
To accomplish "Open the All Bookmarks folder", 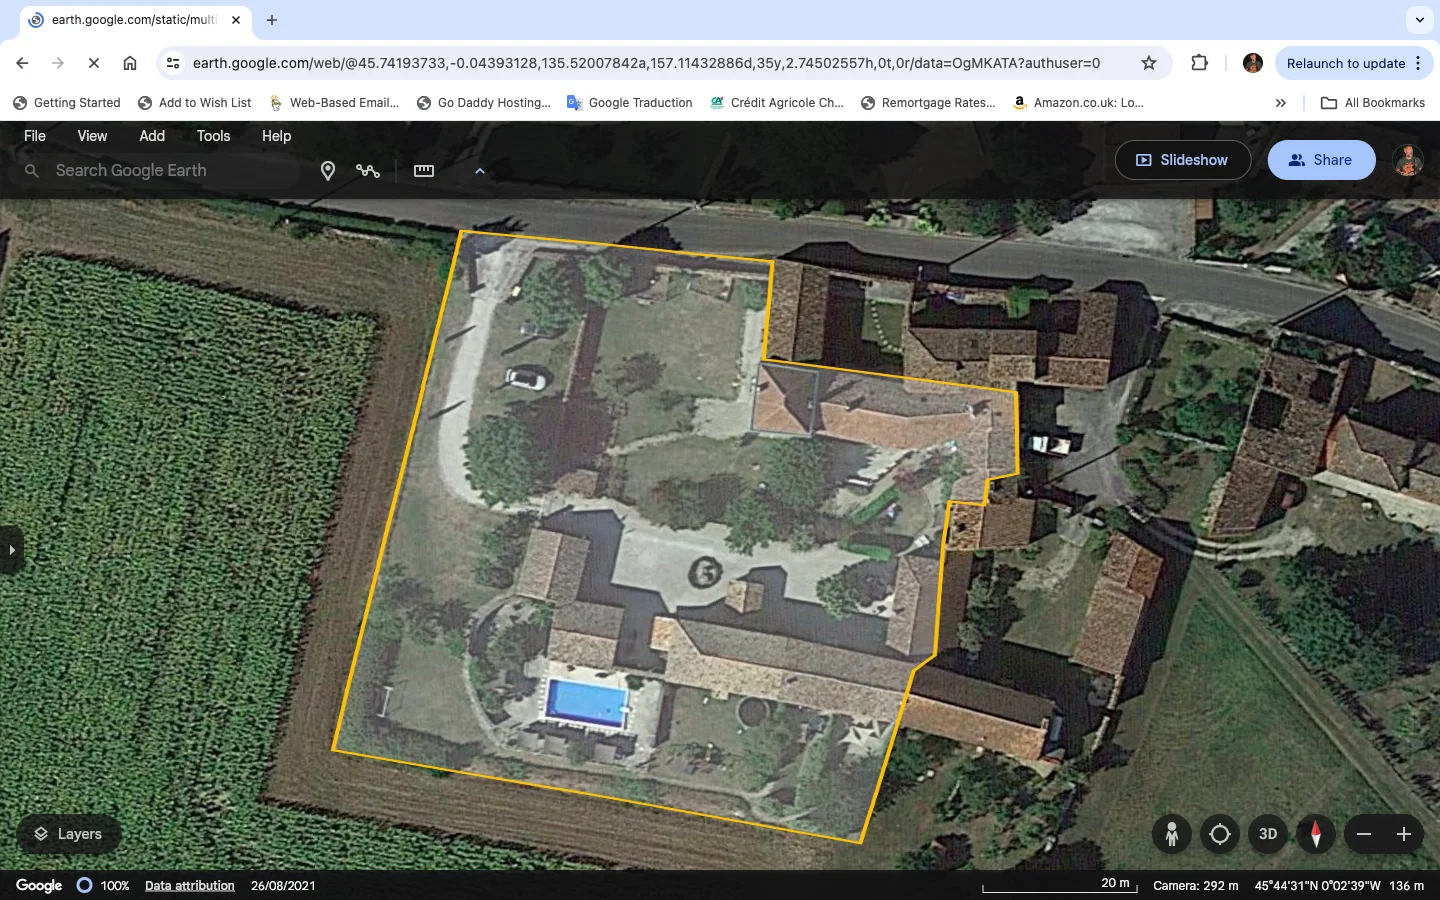I will (x=1373, y=103).
